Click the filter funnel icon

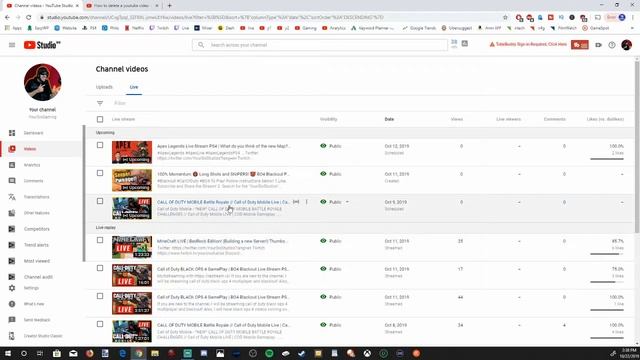100,103
